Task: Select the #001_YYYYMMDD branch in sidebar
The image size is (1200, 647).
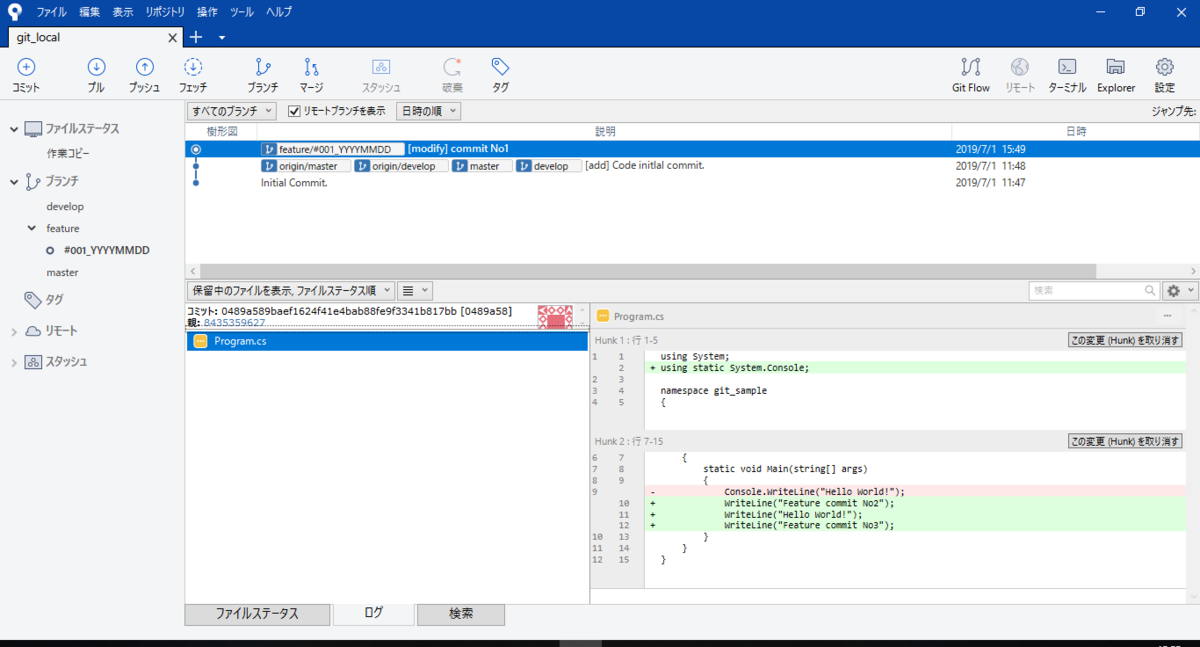Action: pos(106,250)
